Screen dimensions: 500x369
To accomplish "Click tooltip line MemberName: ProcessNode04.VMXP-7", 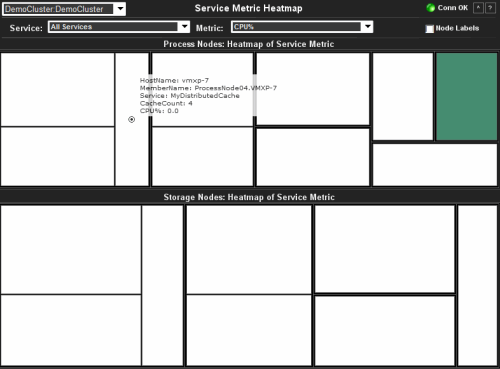I will 208,88.
